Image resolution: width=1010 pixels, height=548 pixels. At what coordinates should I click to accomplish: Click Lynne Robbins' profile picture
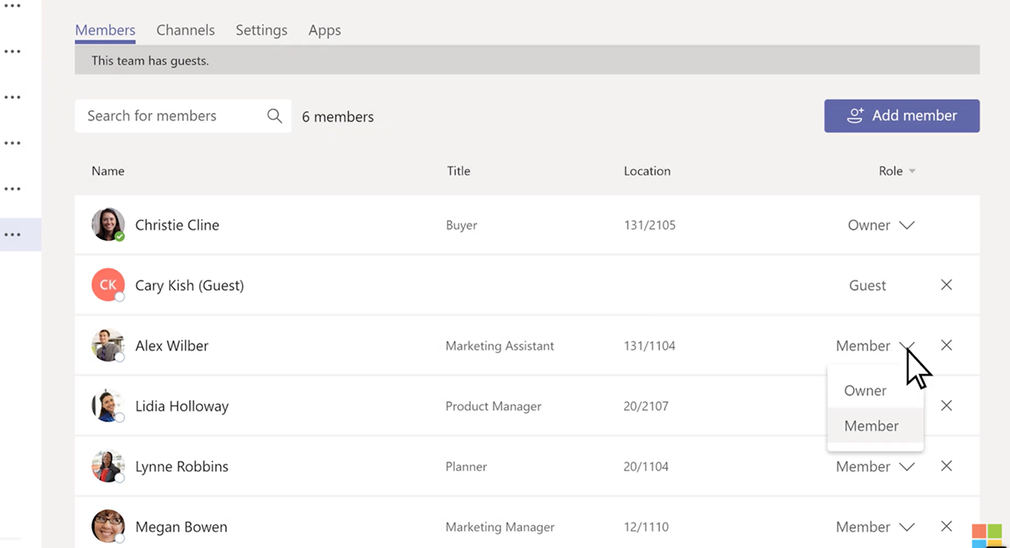(x=108, y=466)
